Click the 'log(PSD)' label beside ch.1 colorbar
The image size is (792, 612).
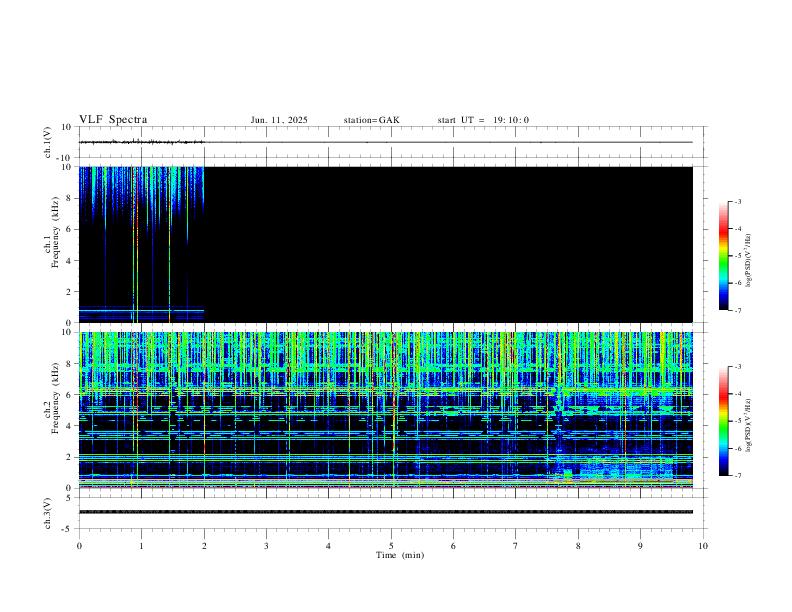(x=749, y=260)
